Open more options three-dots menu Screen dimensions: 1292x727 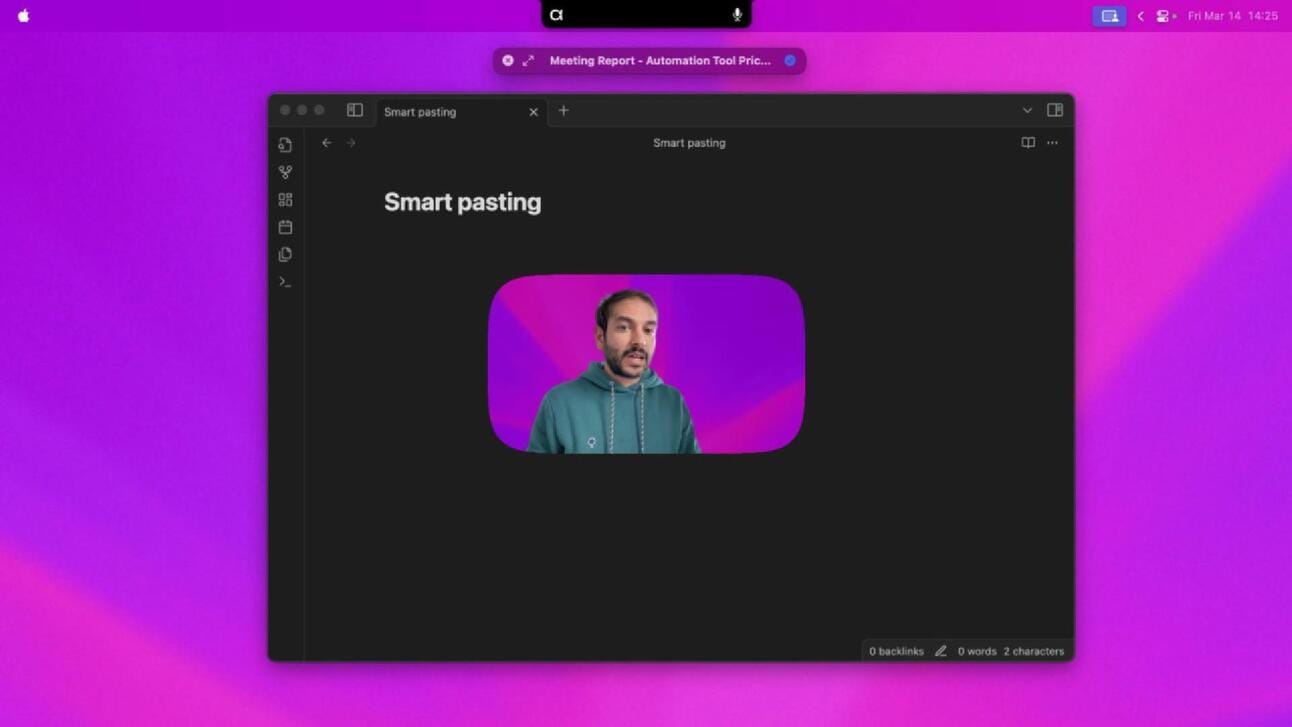point(1052,143)
